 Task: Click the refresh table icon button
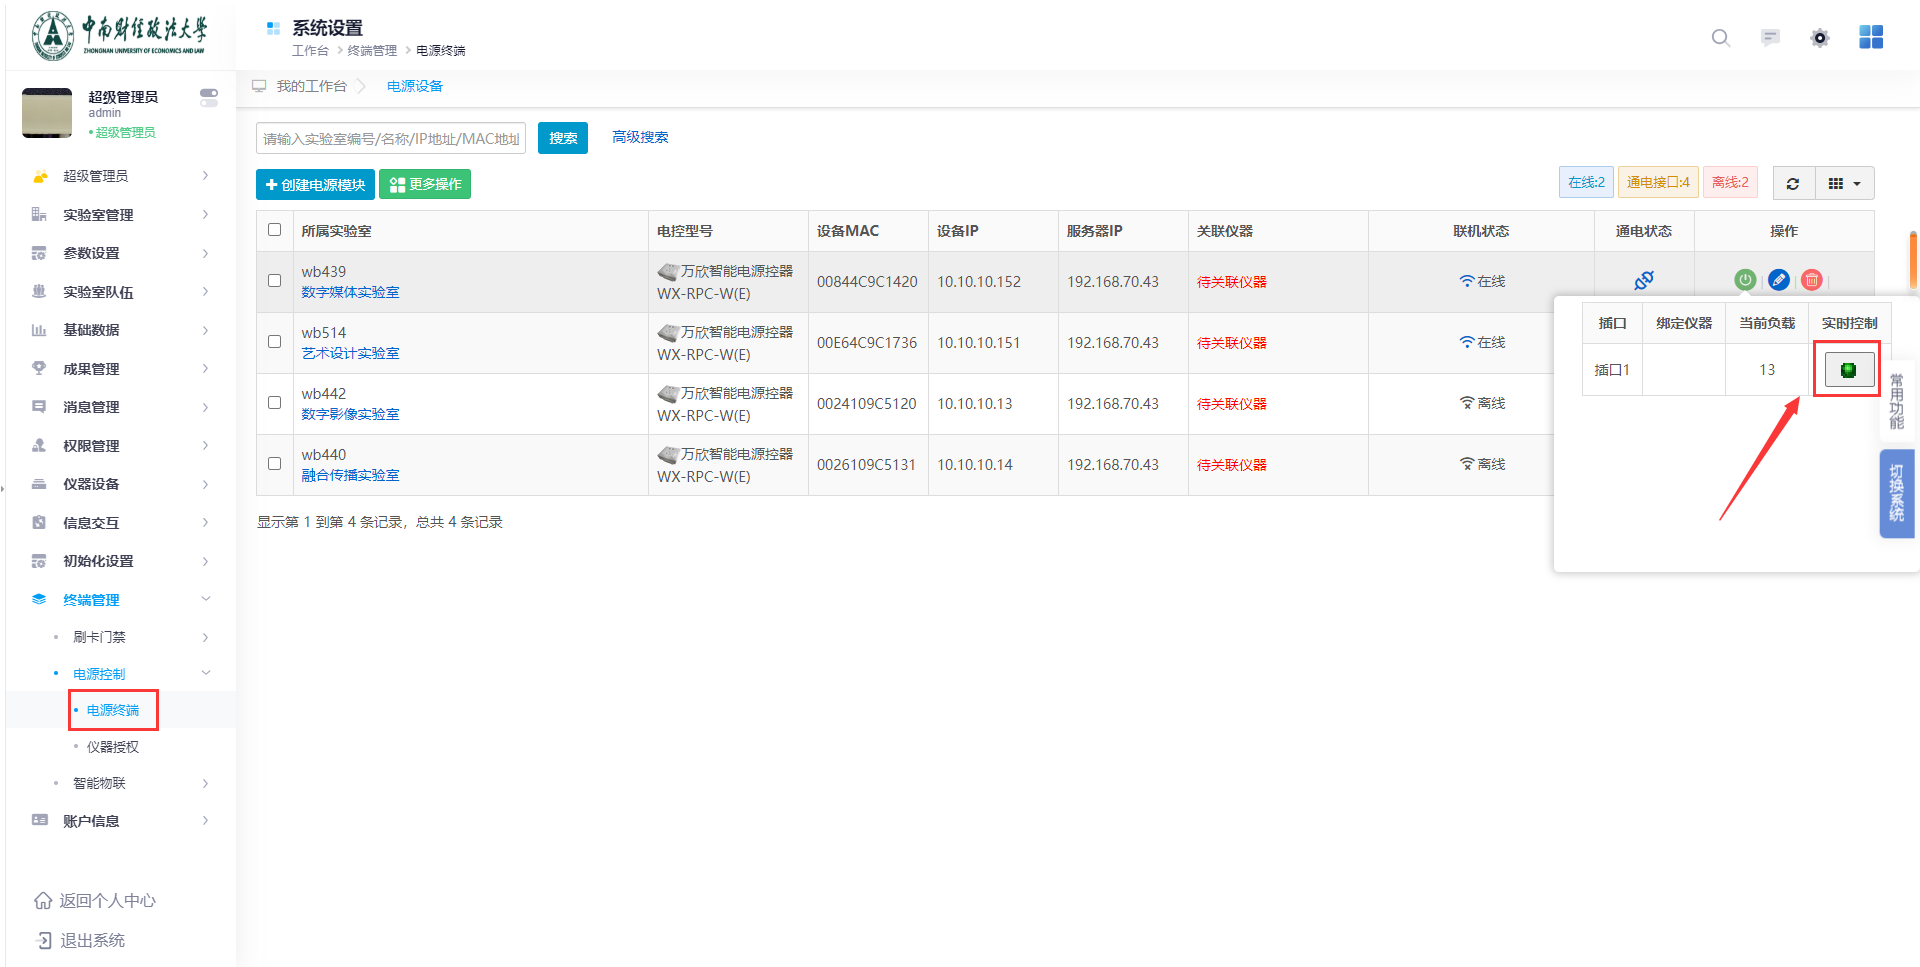pyautogui.click(x=1793, y=184)
